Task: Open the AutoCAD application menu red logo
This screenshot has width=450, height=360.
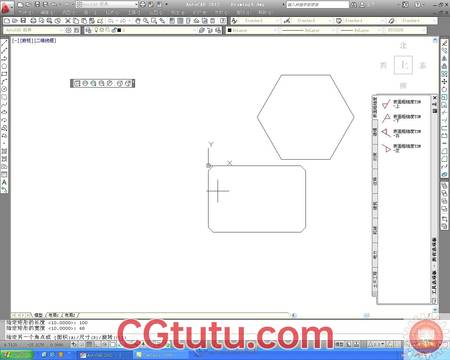Action: click(x=7, y=7)
